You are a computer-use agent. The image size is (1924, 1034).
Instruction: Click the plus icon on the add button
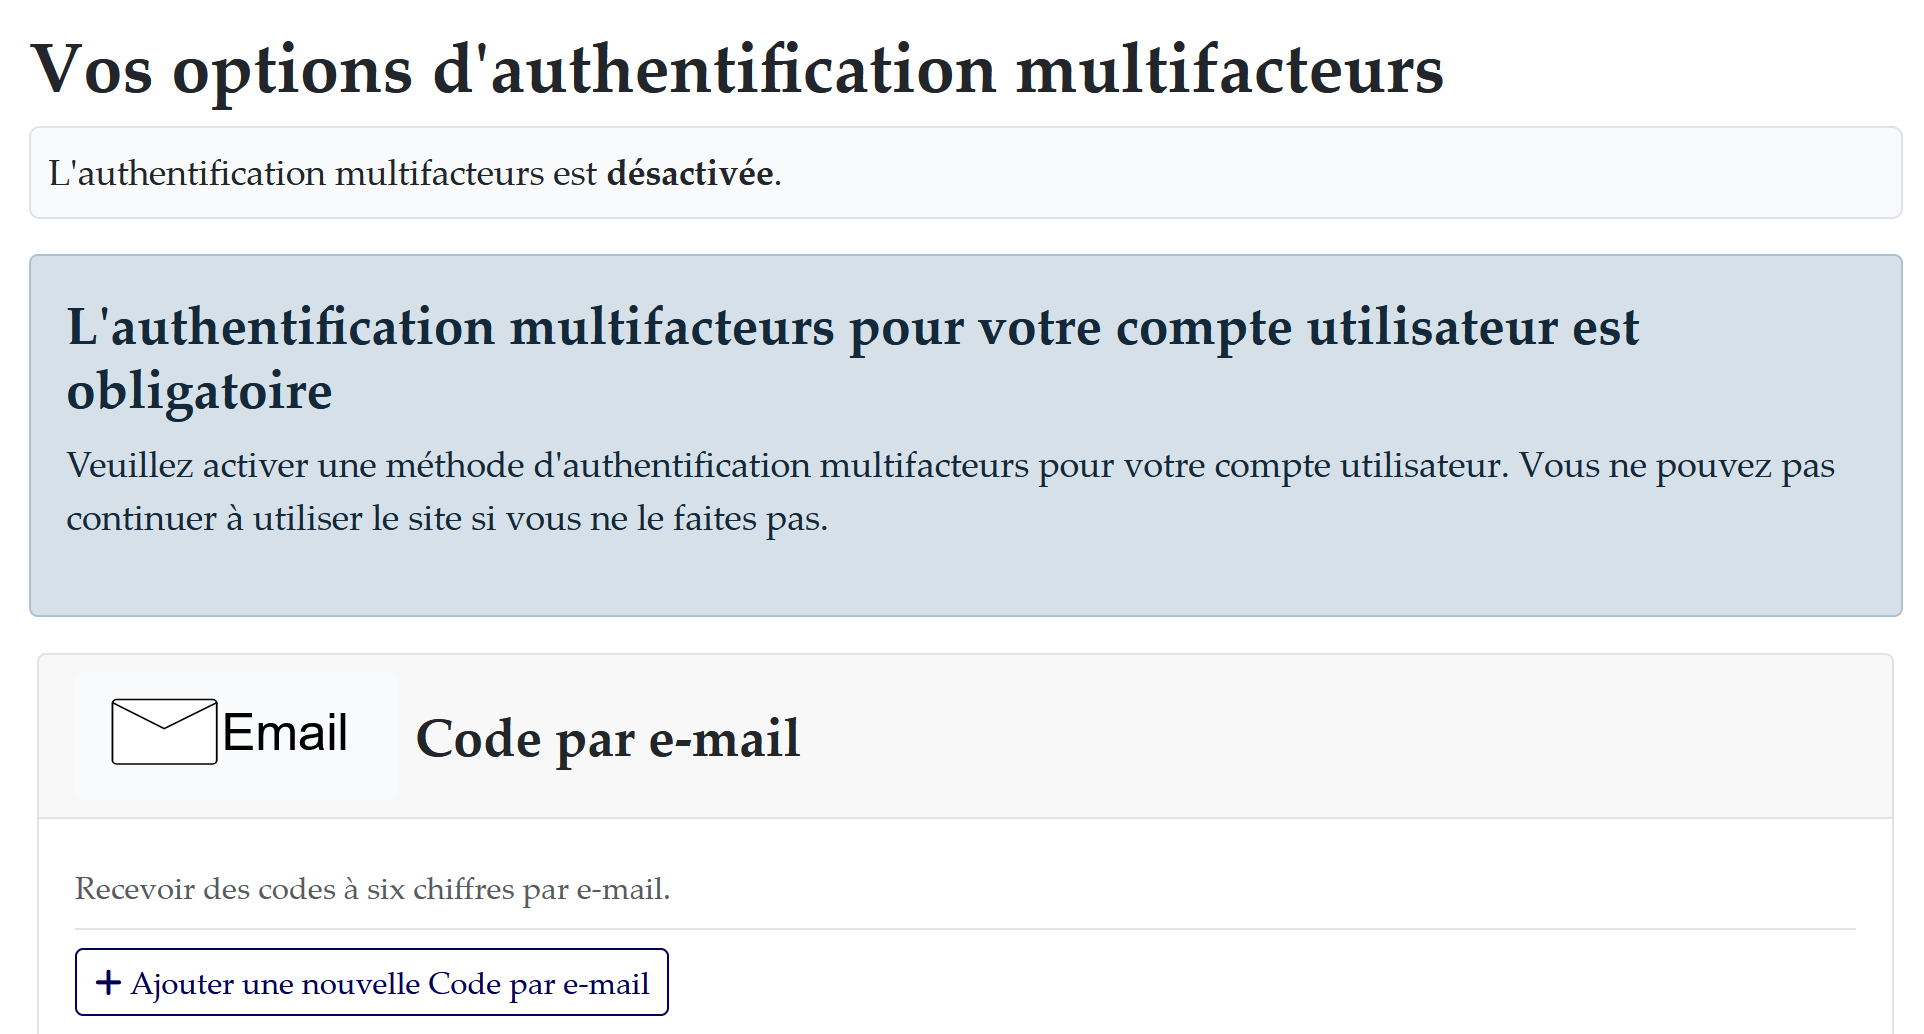[x=108, y=983]
